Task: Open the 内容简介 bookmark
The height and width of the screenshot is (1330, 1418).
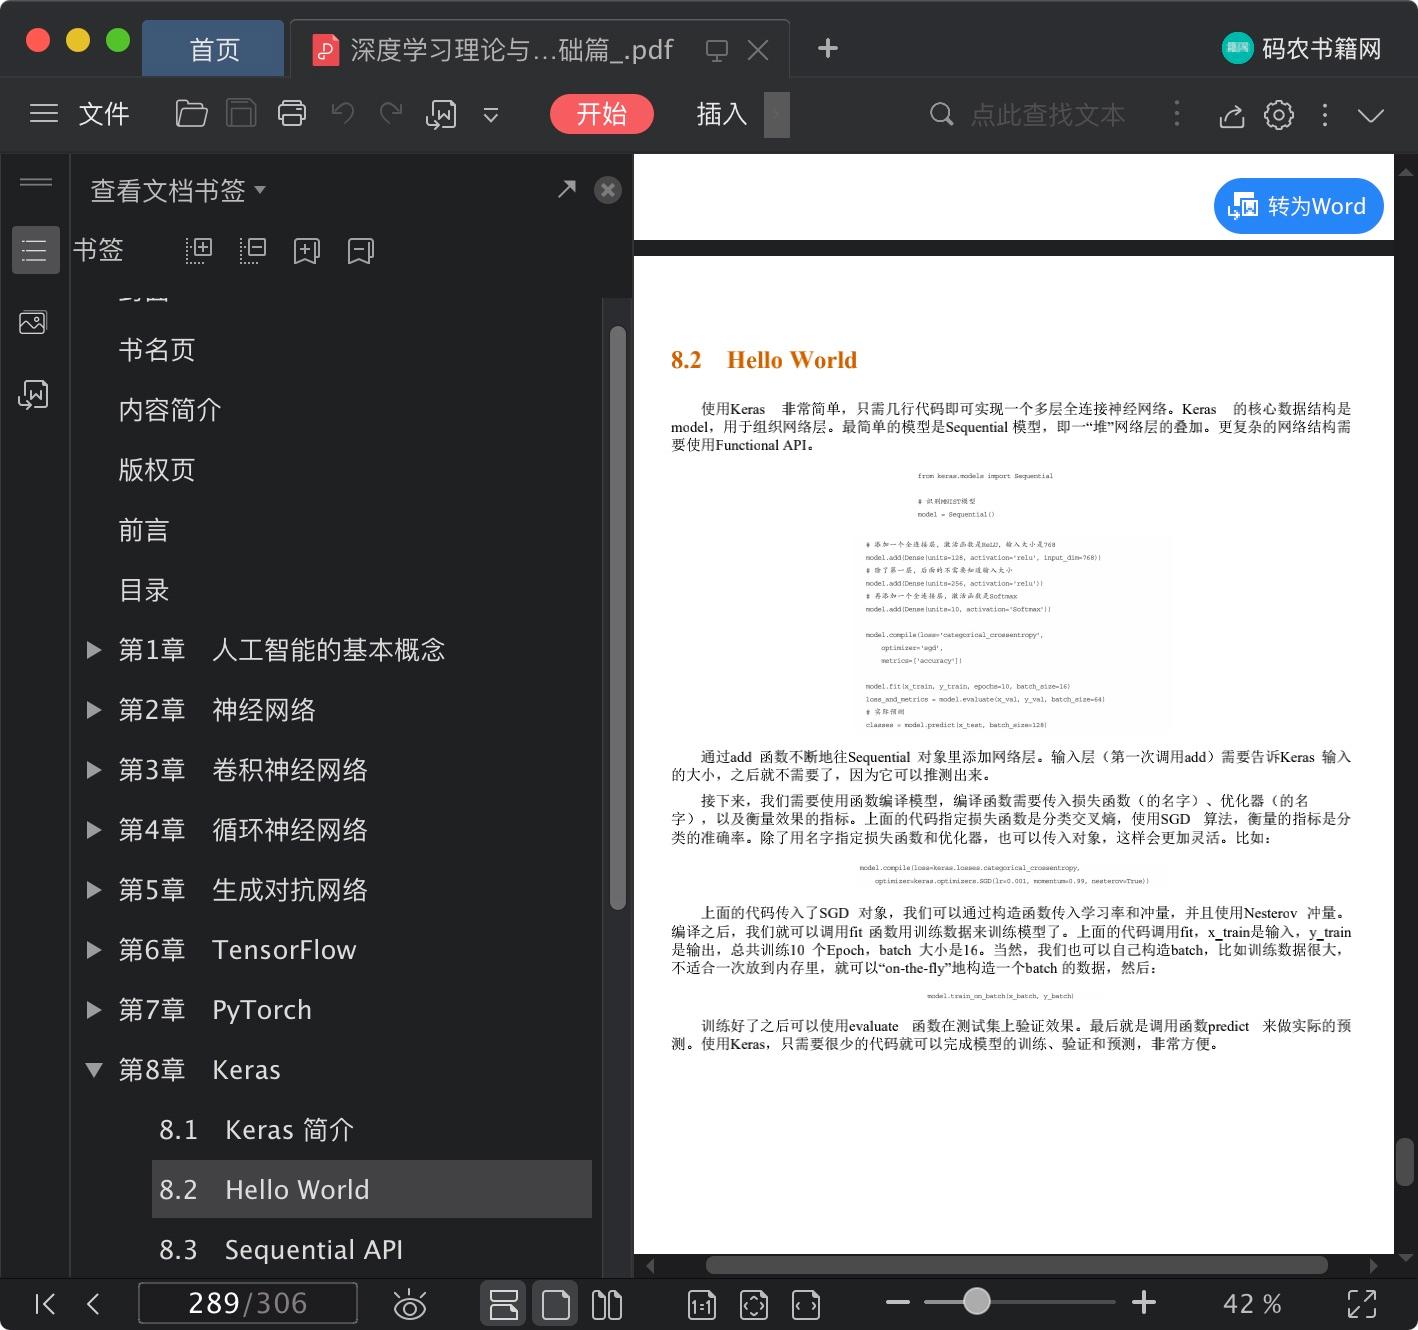Action: tap(170, 410)
